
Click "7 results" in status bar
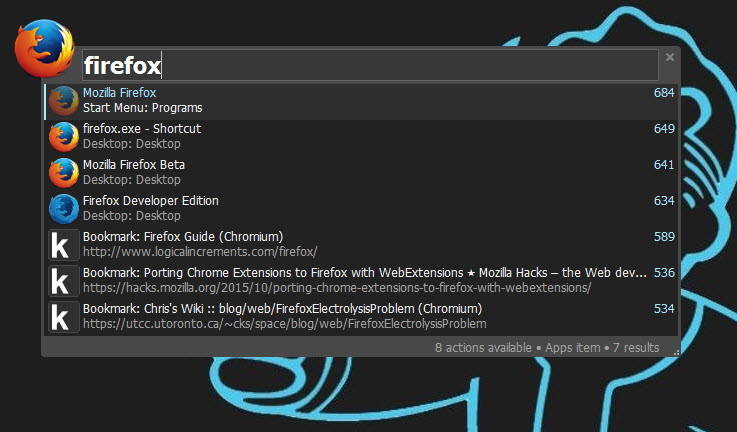coord(636,348)
